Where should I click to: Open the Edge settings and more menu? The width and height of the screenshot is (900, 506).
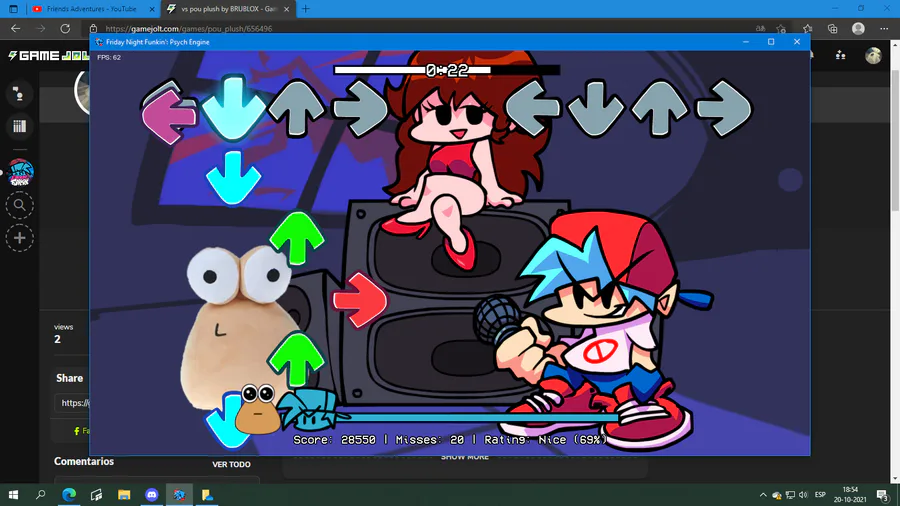pos(884,28)
